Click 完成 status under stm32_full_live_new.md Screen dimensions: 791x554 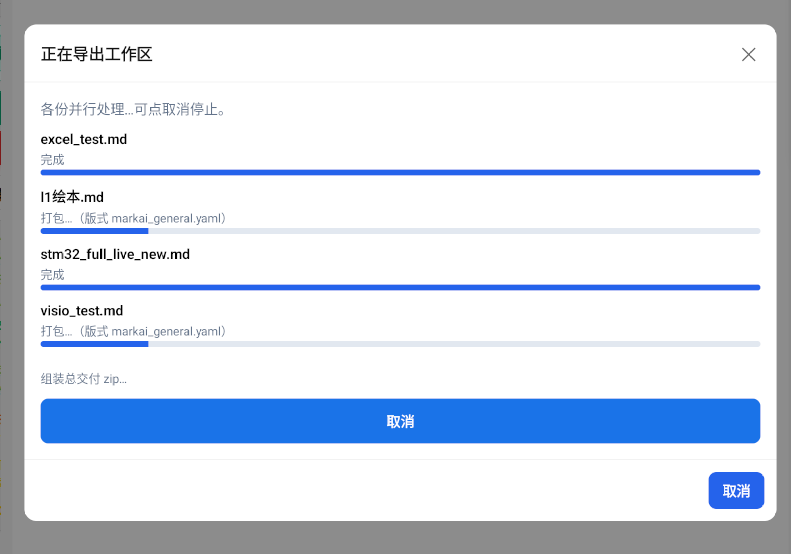coord(52,275)
